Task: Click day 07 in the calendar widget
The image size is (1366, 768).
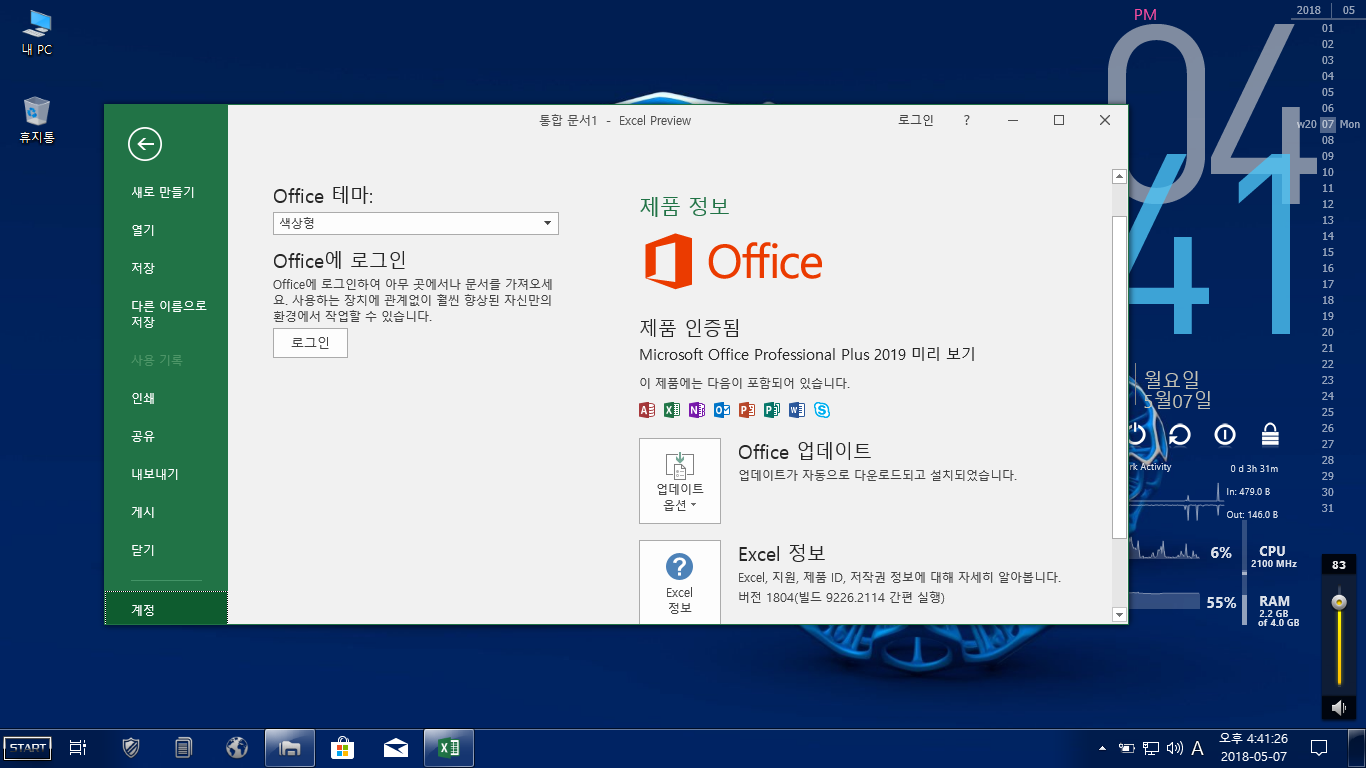Action: [1328, 124]
